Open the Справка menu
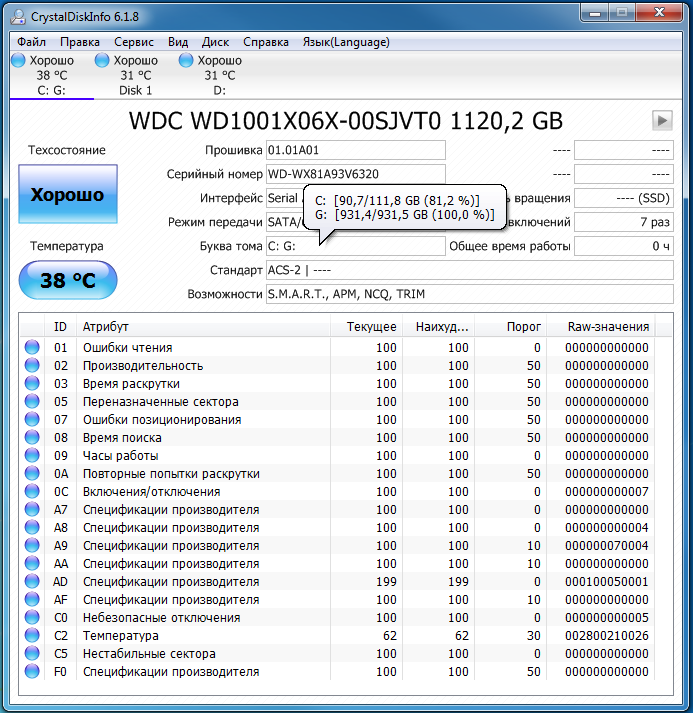Viewport: 693px width, 713px height. 266,42
